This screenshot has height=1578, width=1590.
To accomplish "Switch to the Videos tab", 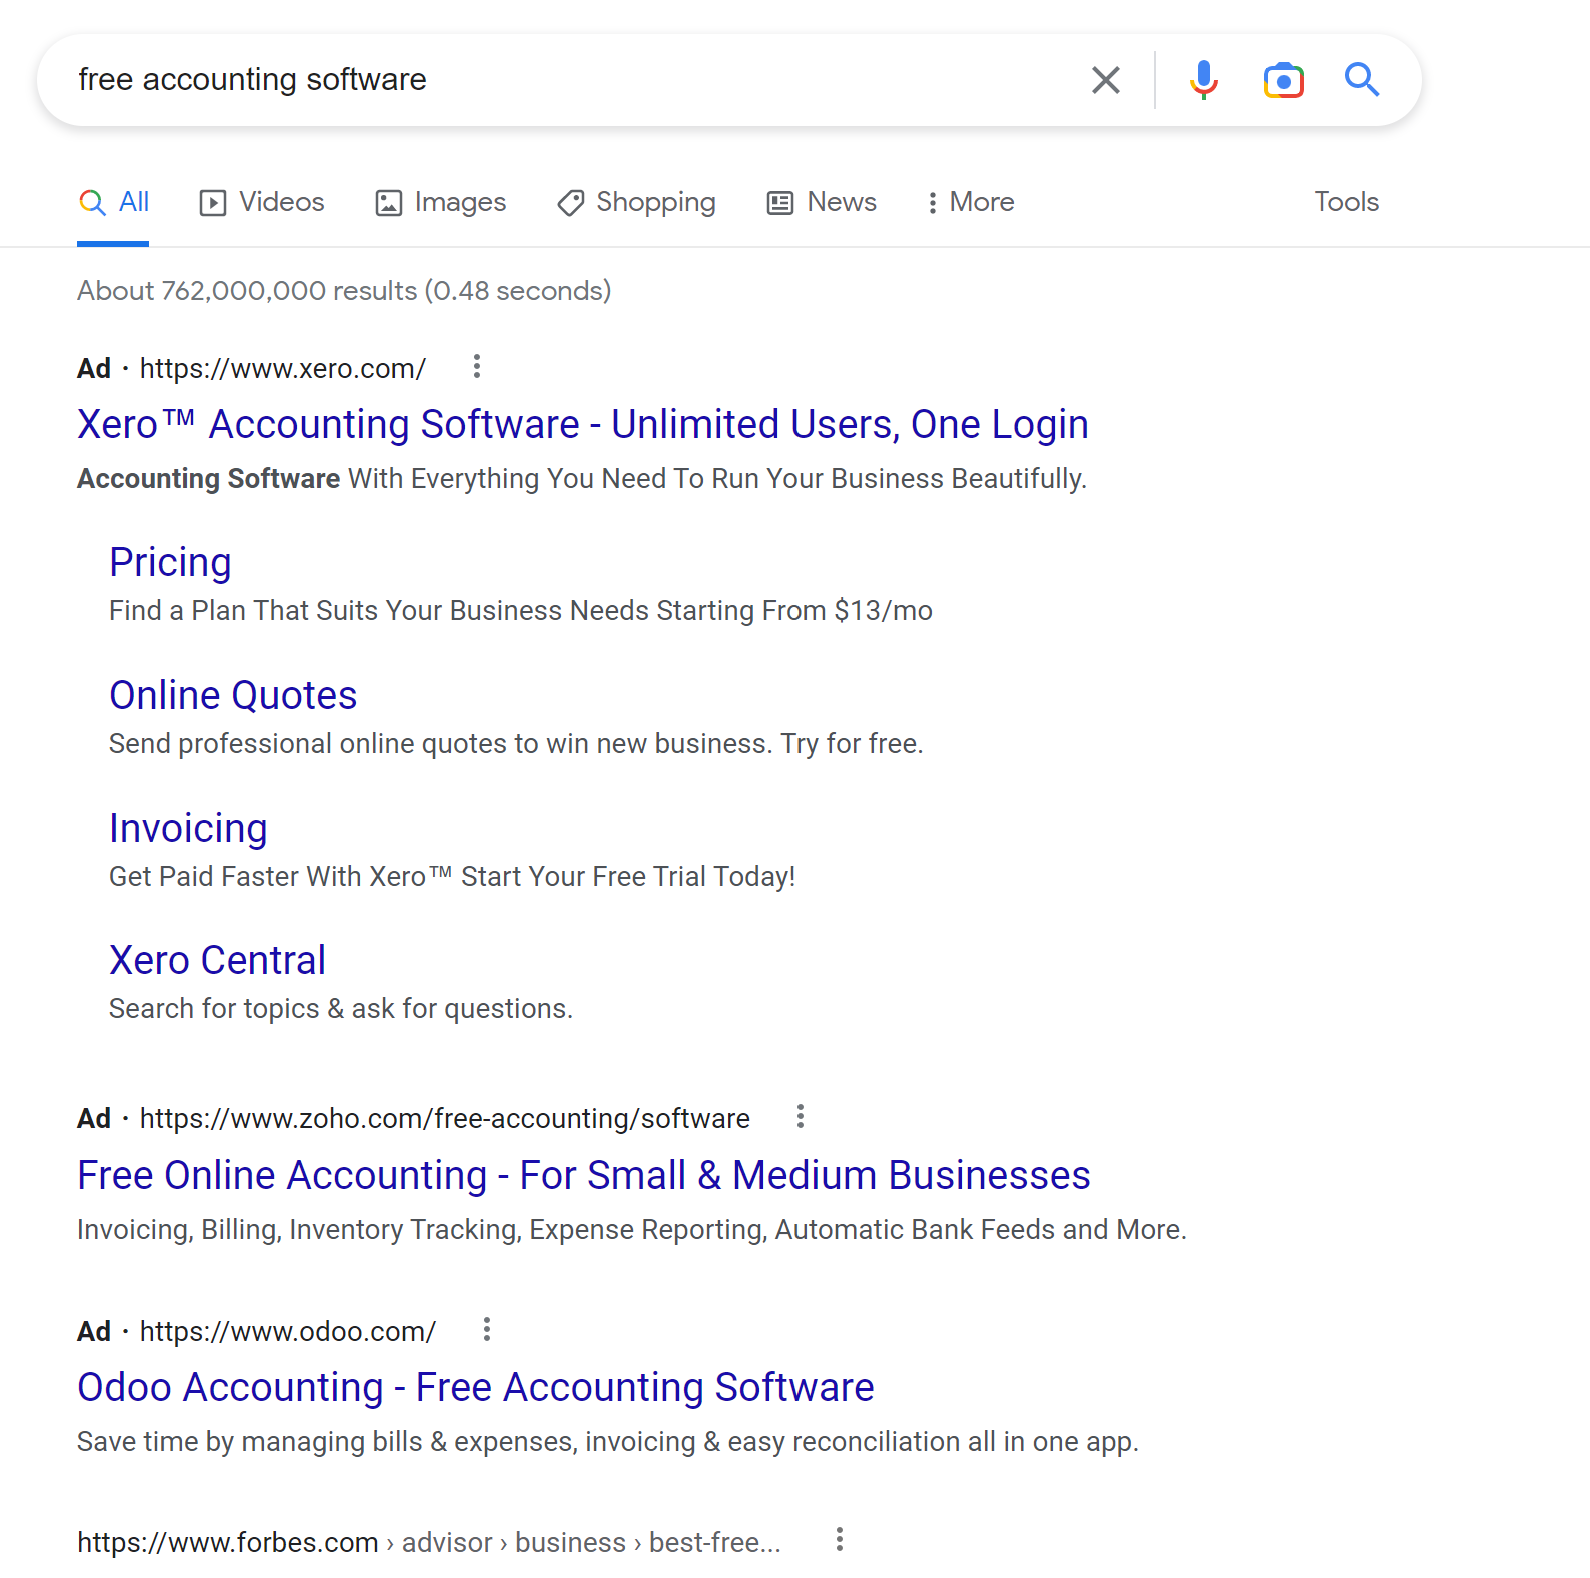I will [x=262, y=202].
